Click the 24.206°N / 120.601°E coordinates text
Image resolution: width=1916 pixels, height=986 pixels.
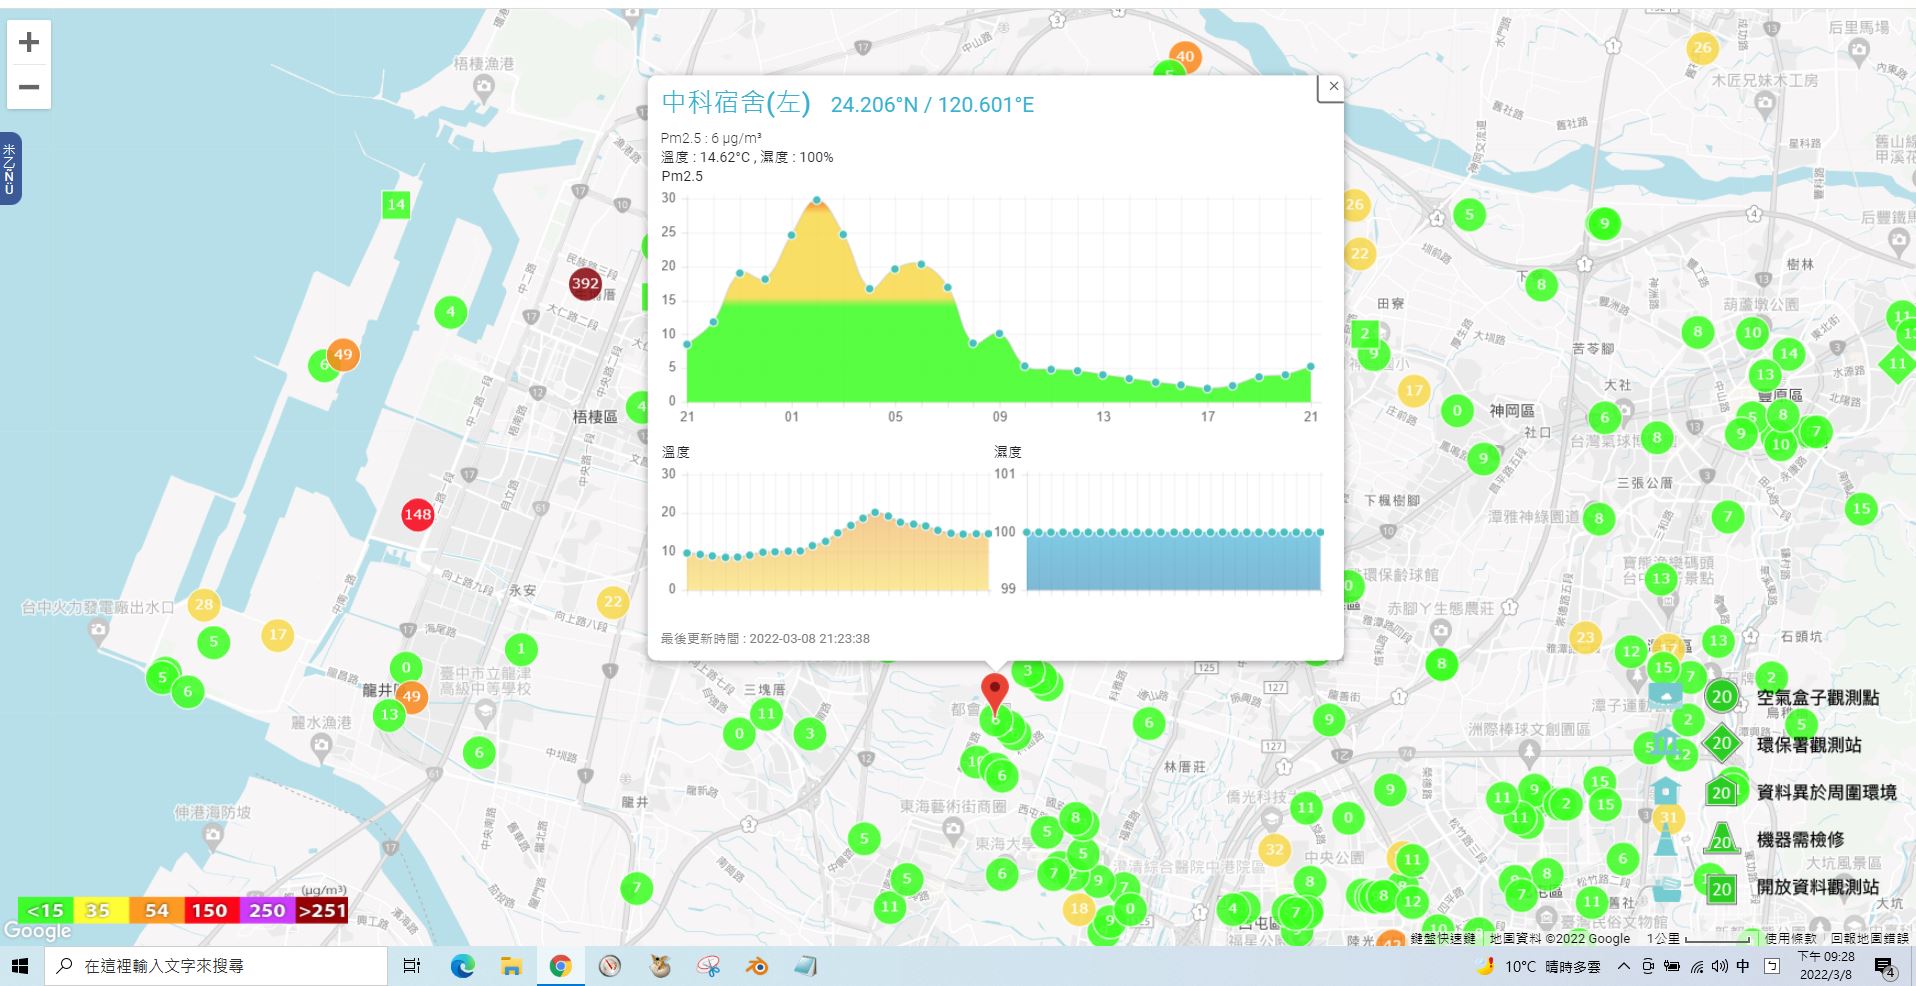click(x=932, y=105)
